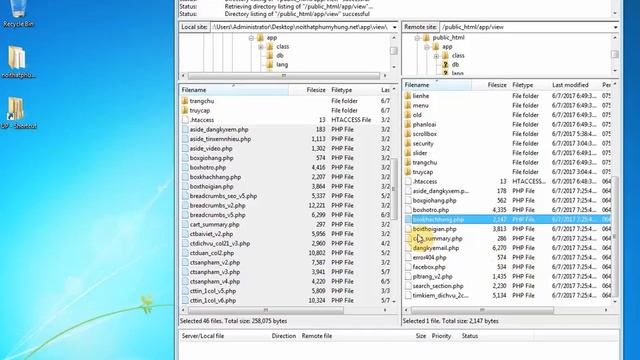Select the db folder in the local tree
640x360 pixels.
click(x=280, y=56)
